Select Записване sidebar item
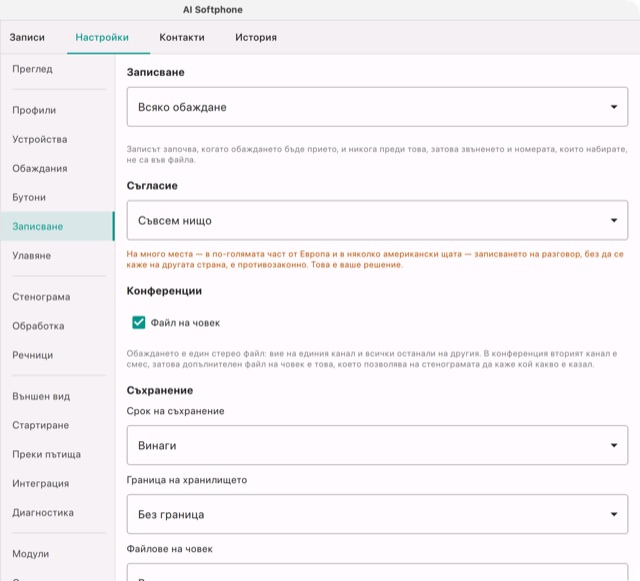The width and height of the screenshot is (640, 581). click(57, 226)
